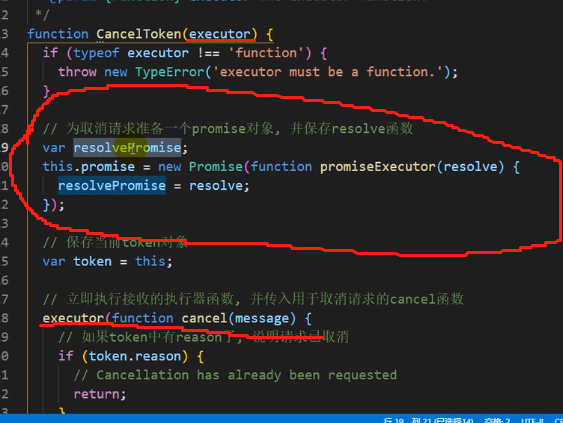Click the 'executor must be a function.' string

point(328,72)
